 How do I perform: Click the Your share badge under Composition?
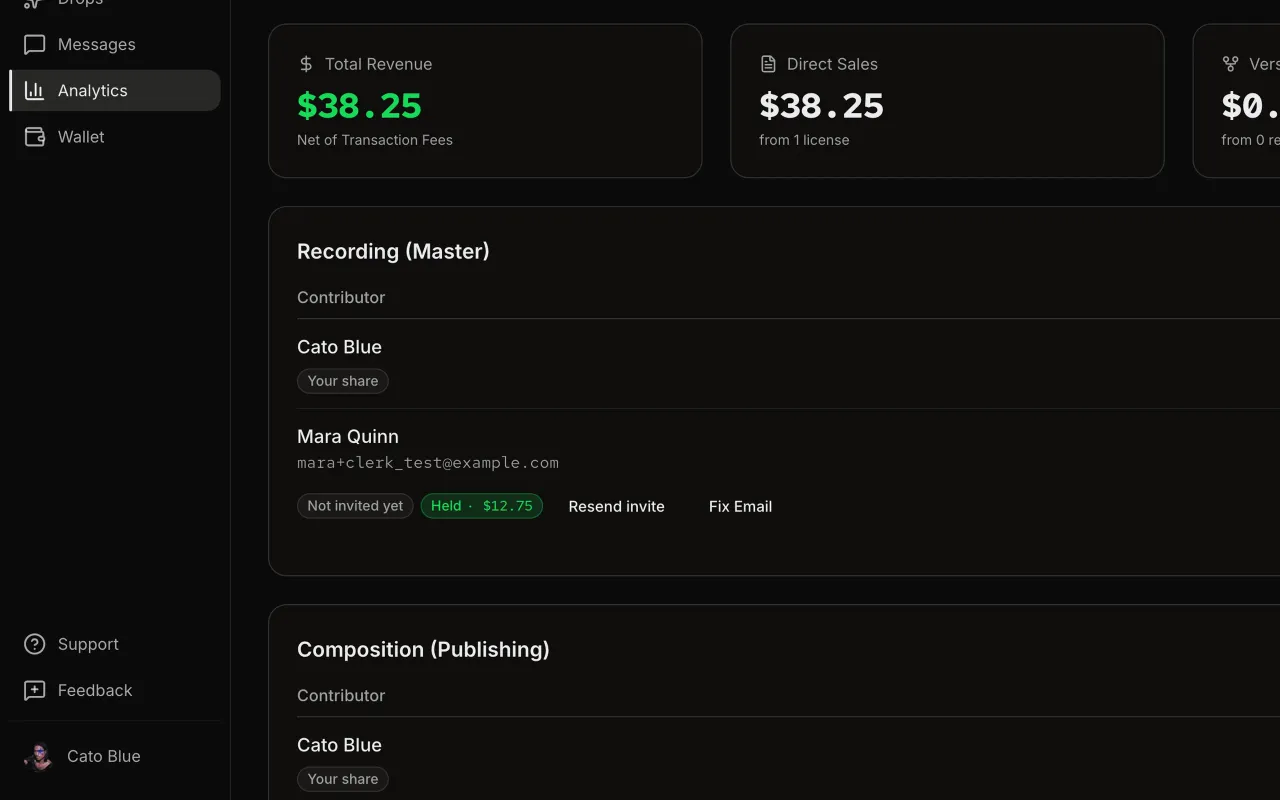343,779
